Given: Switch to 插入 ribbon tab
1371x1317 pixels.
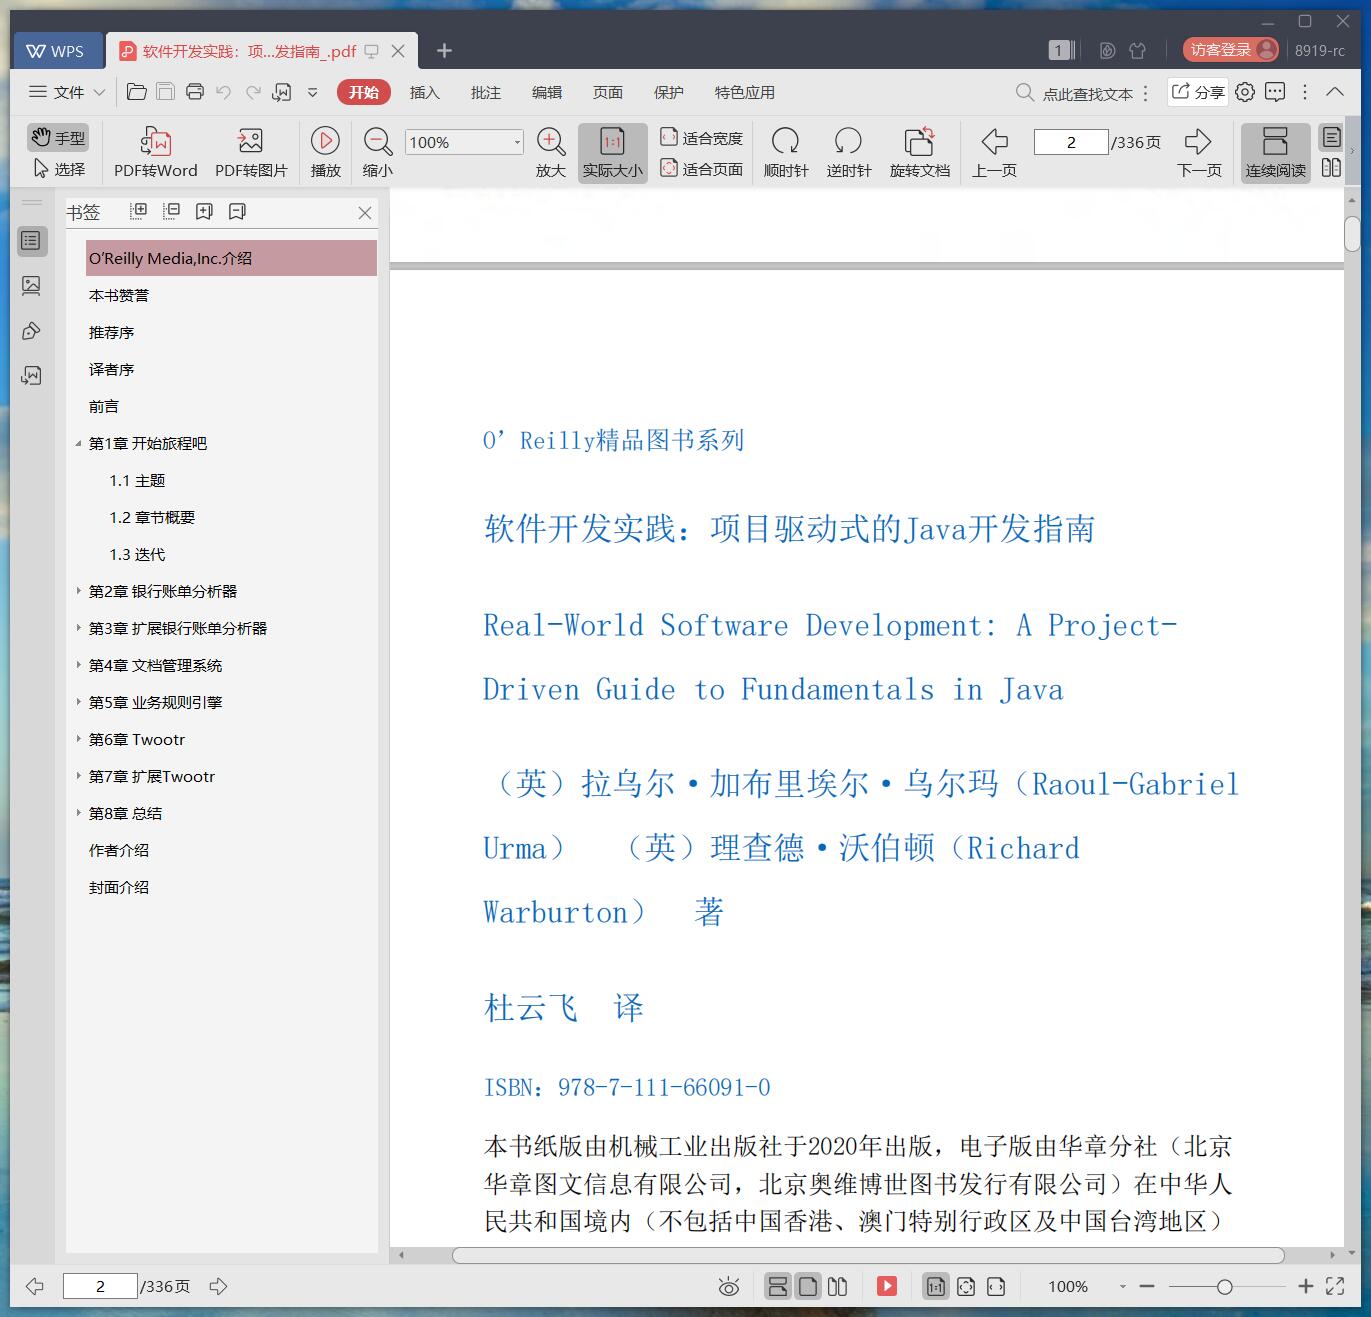Looking at the screenshot, I should point(424,92).
